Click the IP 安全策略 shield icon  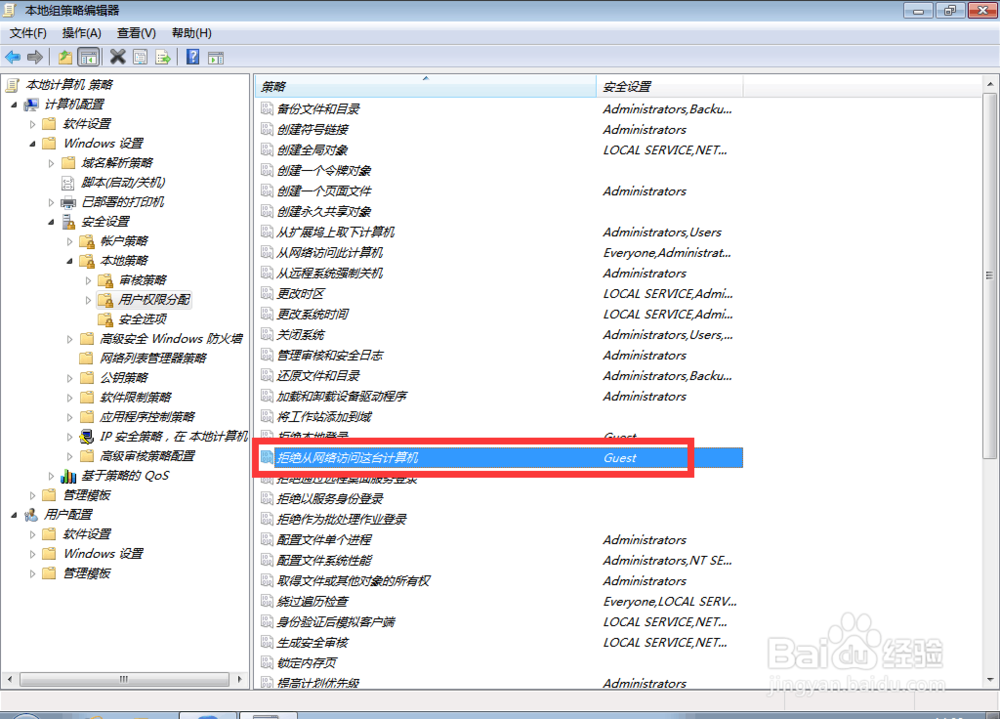pyautogui.click(x=87, y=436)
